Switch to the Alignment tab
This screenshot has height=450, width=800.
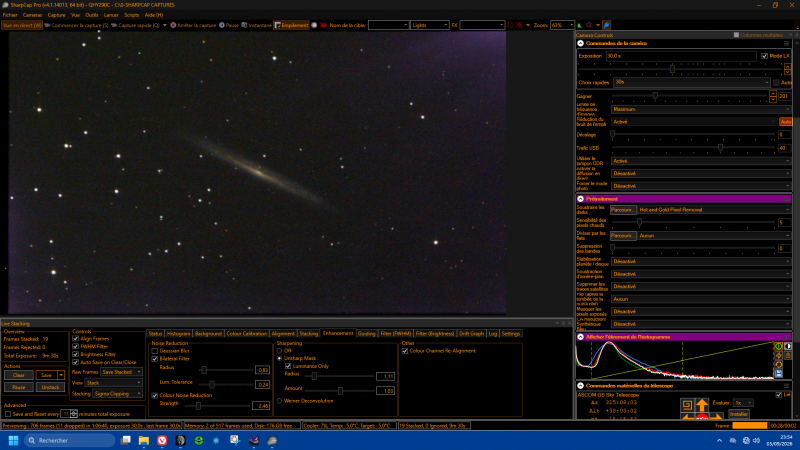pyautogui.click(x=283, y=334)
